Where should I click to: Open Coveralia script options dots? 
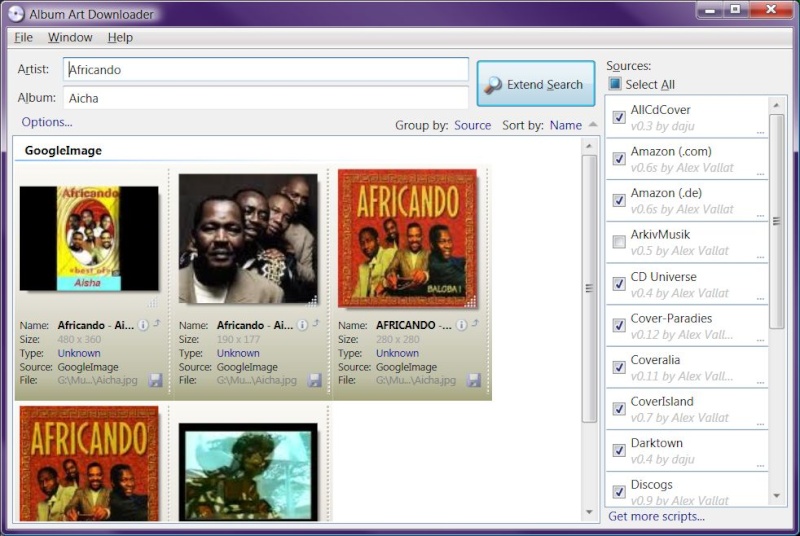(760, 382)
